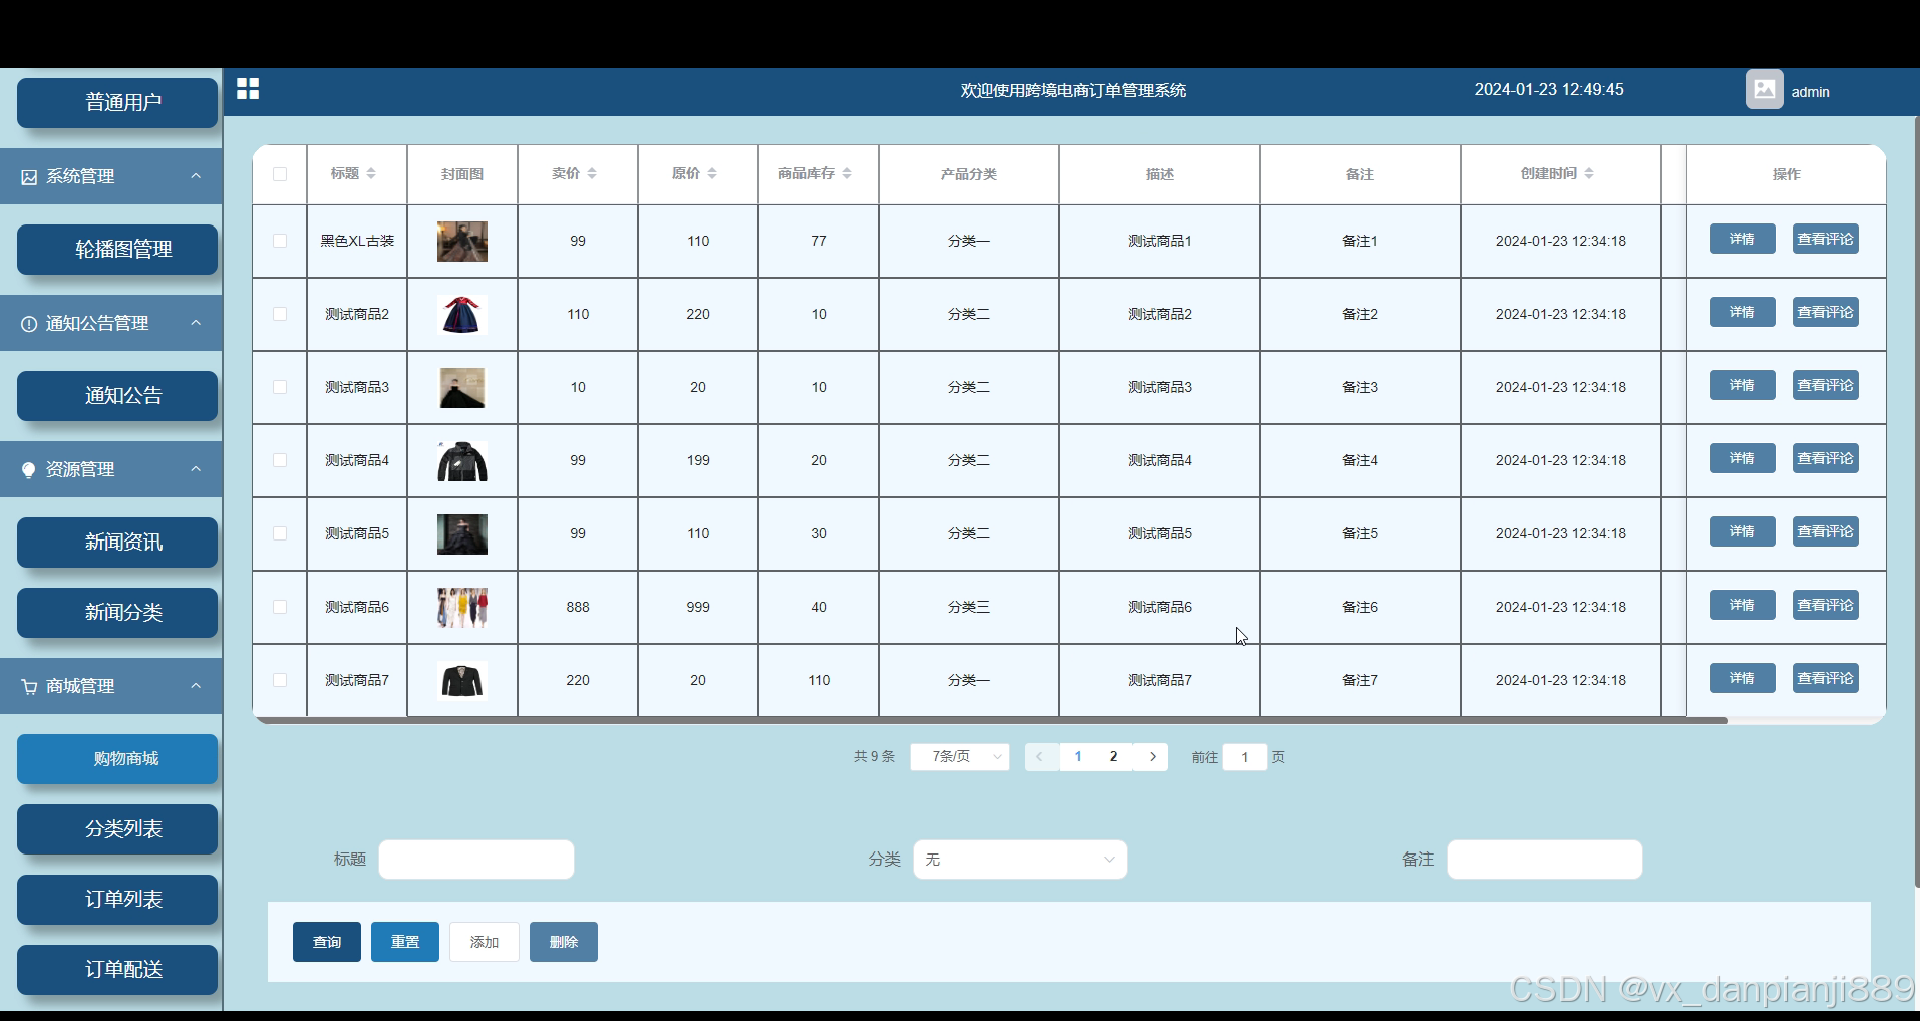Open 轮播图管理 sidebar item

[x=118, y=249]
